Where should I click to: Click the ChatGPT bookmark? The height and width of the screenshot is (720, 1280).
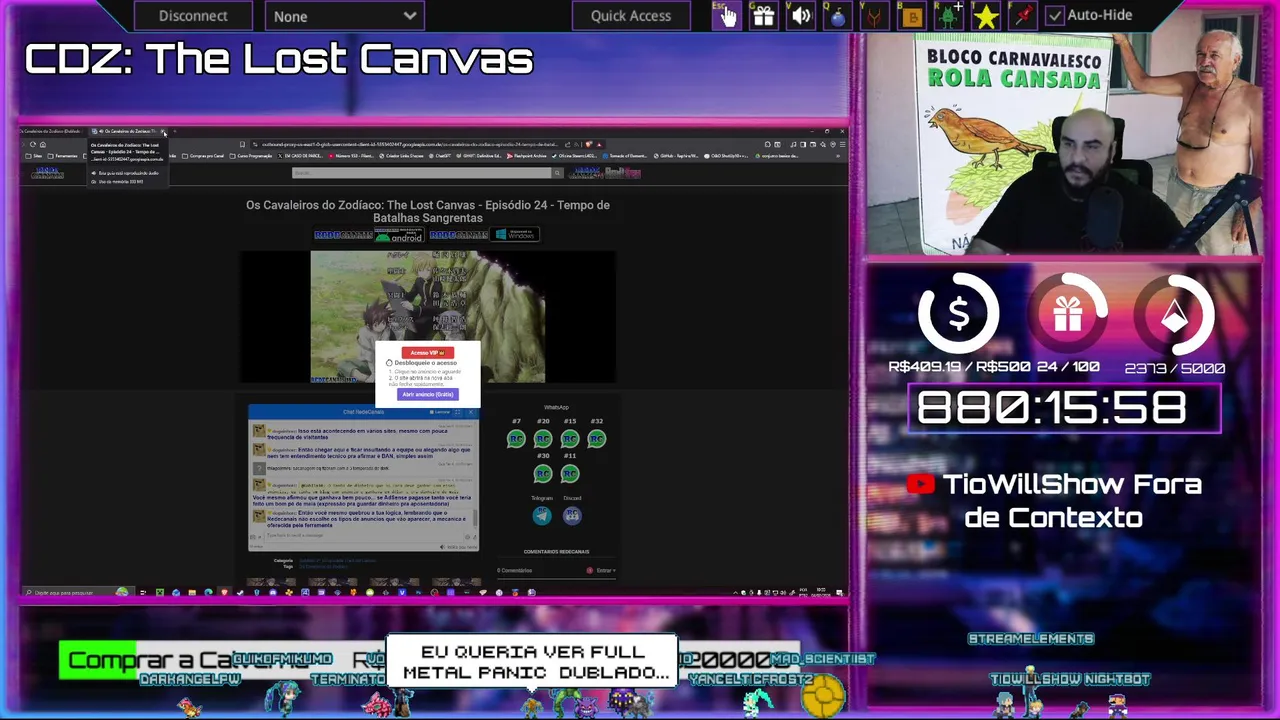click(442, 156)
